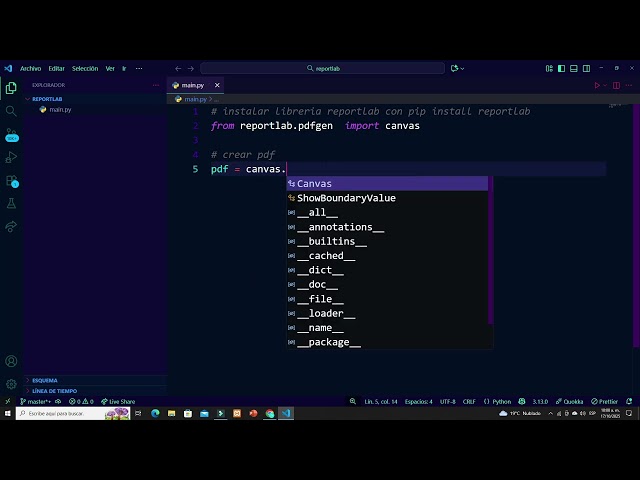Open main.py in the explorer tree
The image size is (640, 480).
(x=60, y=110)
